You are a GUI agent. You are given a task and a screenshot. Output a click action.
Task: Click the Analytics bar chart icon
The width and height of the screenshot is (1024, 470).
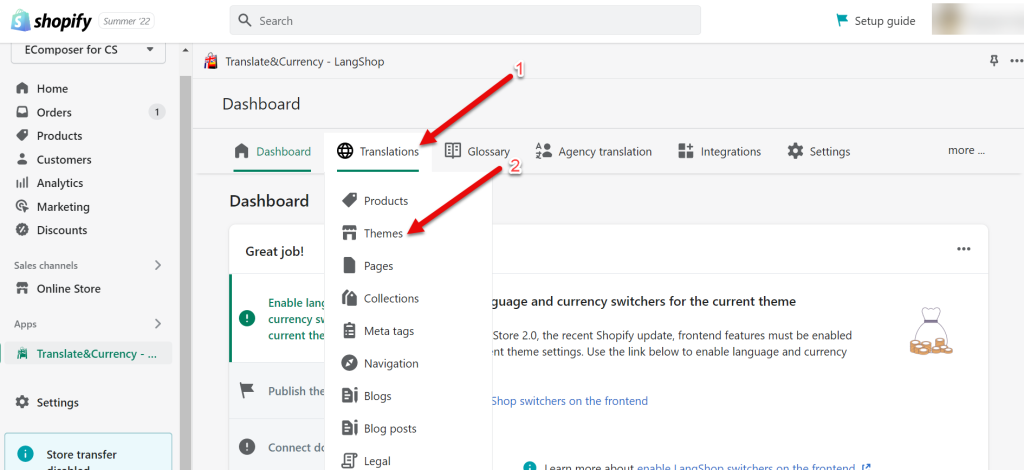point(22,183)
